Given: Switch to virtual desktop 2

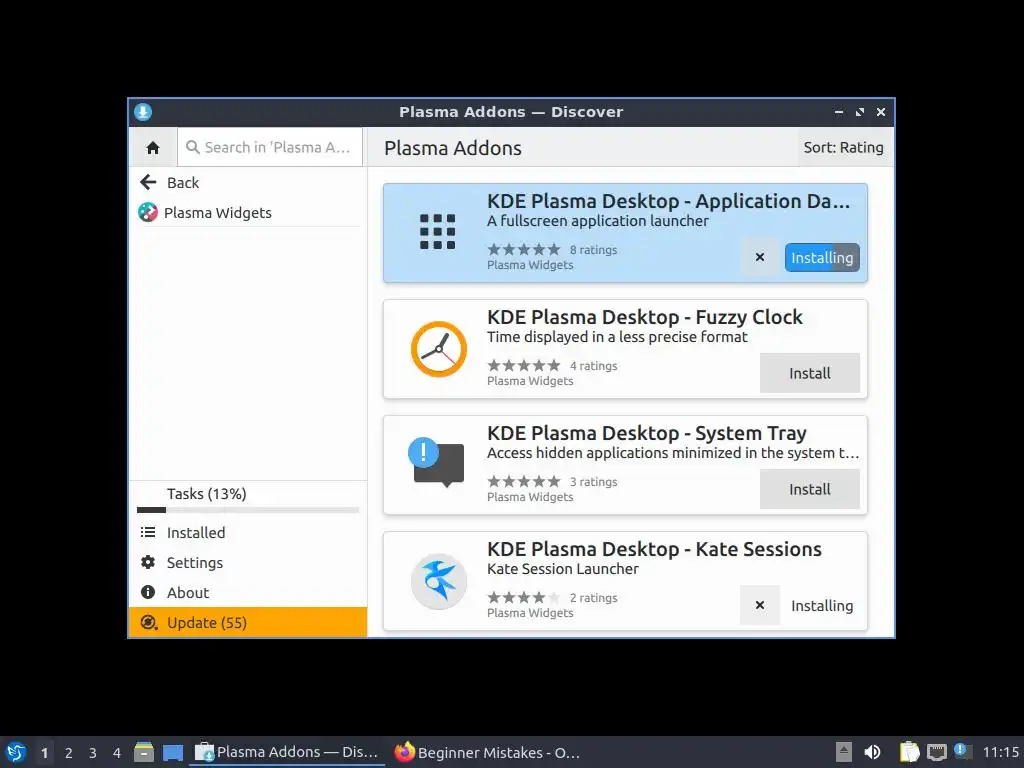Looking at the screenshot, I should tap(69, 753).
